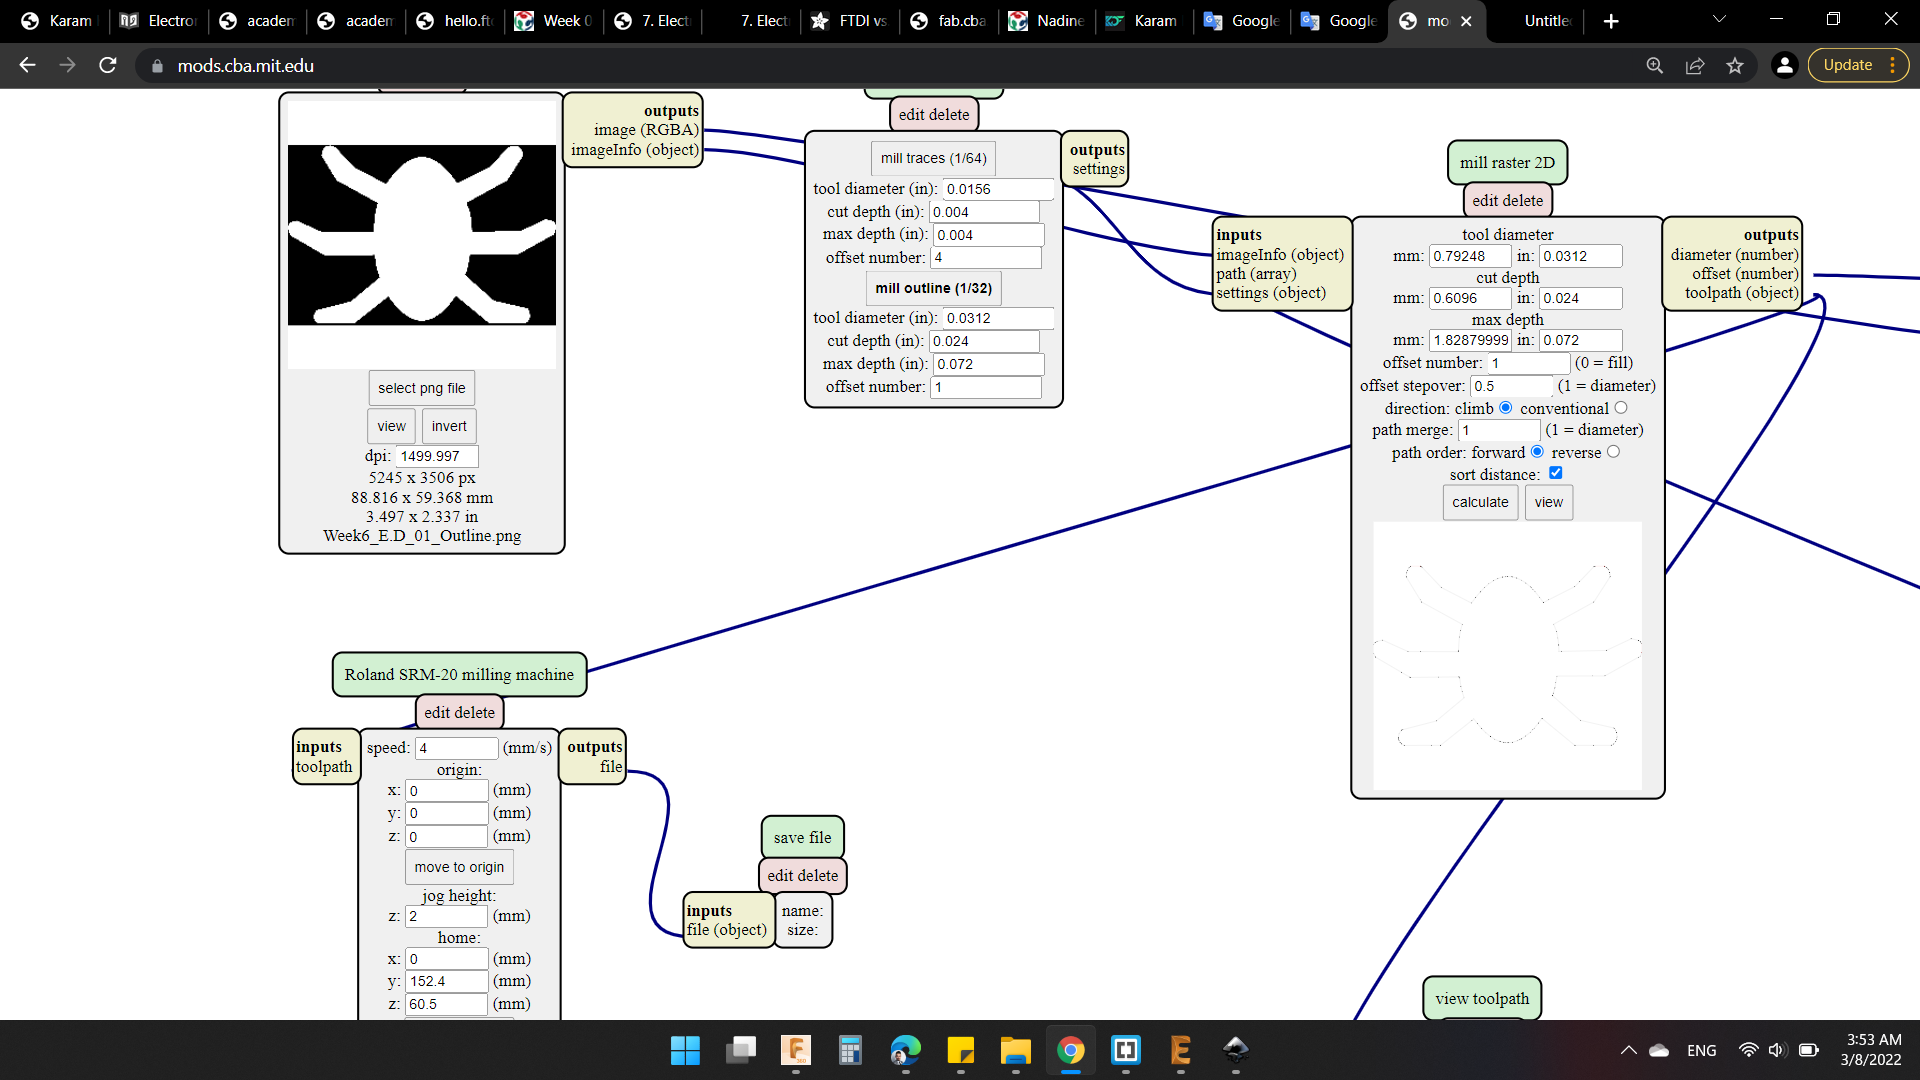Close the active mods tab

(x=1466, y=21)
